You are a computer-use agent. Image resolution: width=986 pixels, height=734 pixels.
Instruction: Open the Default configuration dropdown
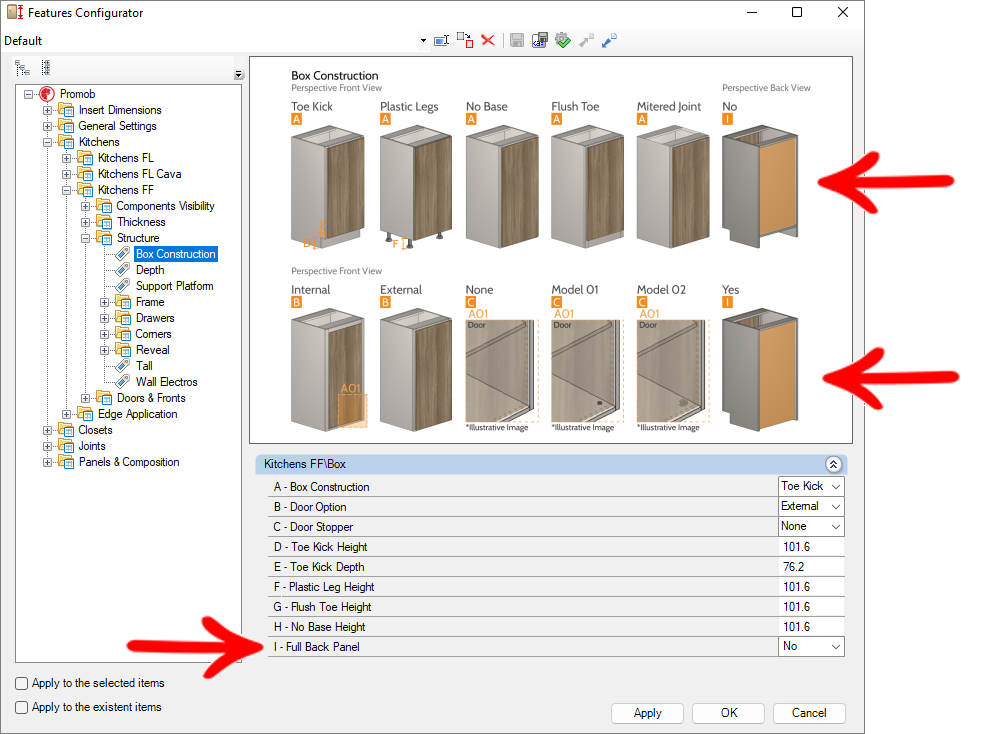(x=423, y=41)
